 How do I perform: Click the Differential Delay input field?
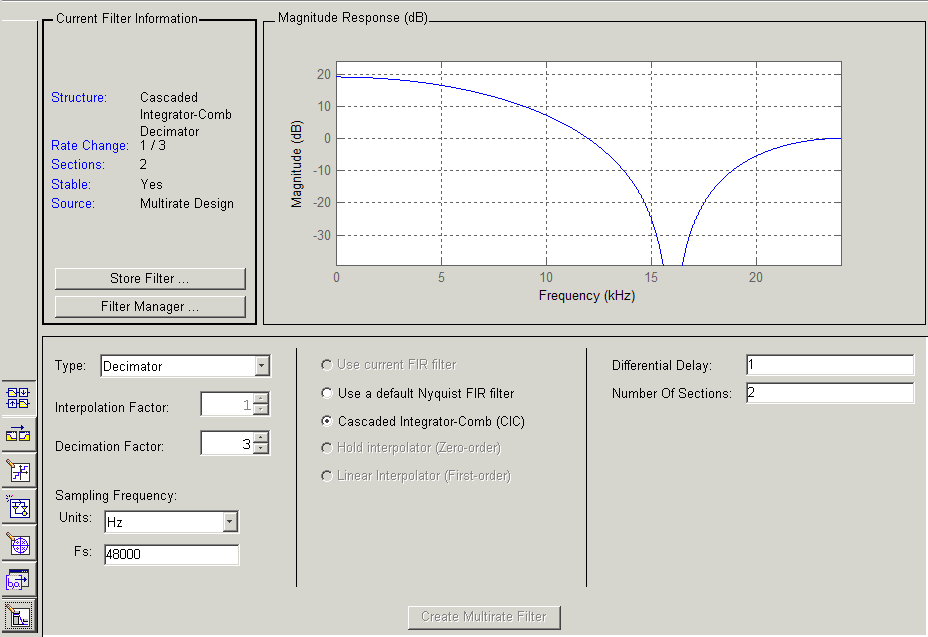[830, 365]
